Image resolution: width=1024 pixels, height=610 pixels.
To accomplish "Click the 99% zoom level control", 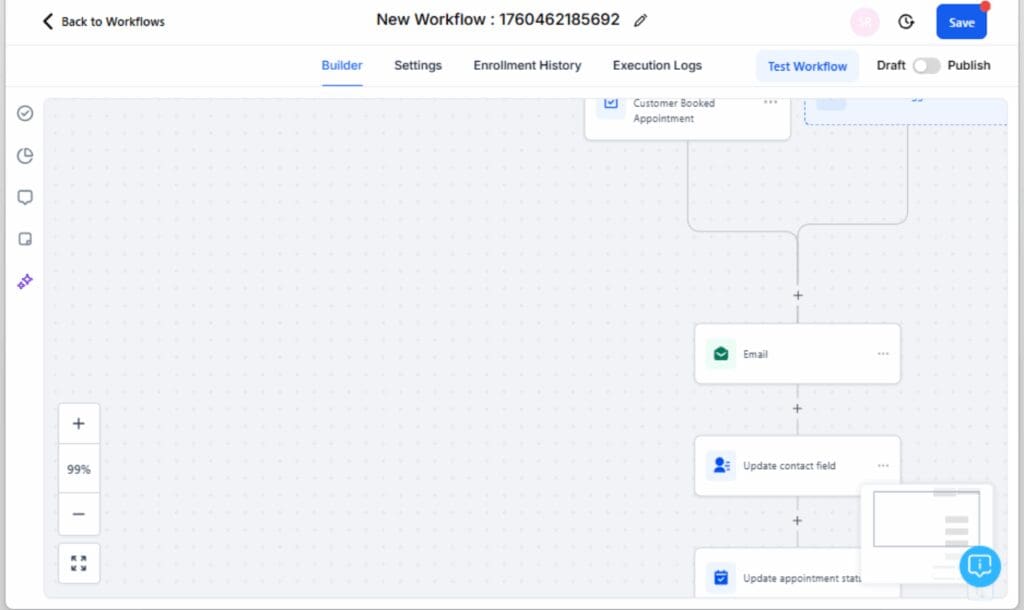I will click(x=79, y=467).
